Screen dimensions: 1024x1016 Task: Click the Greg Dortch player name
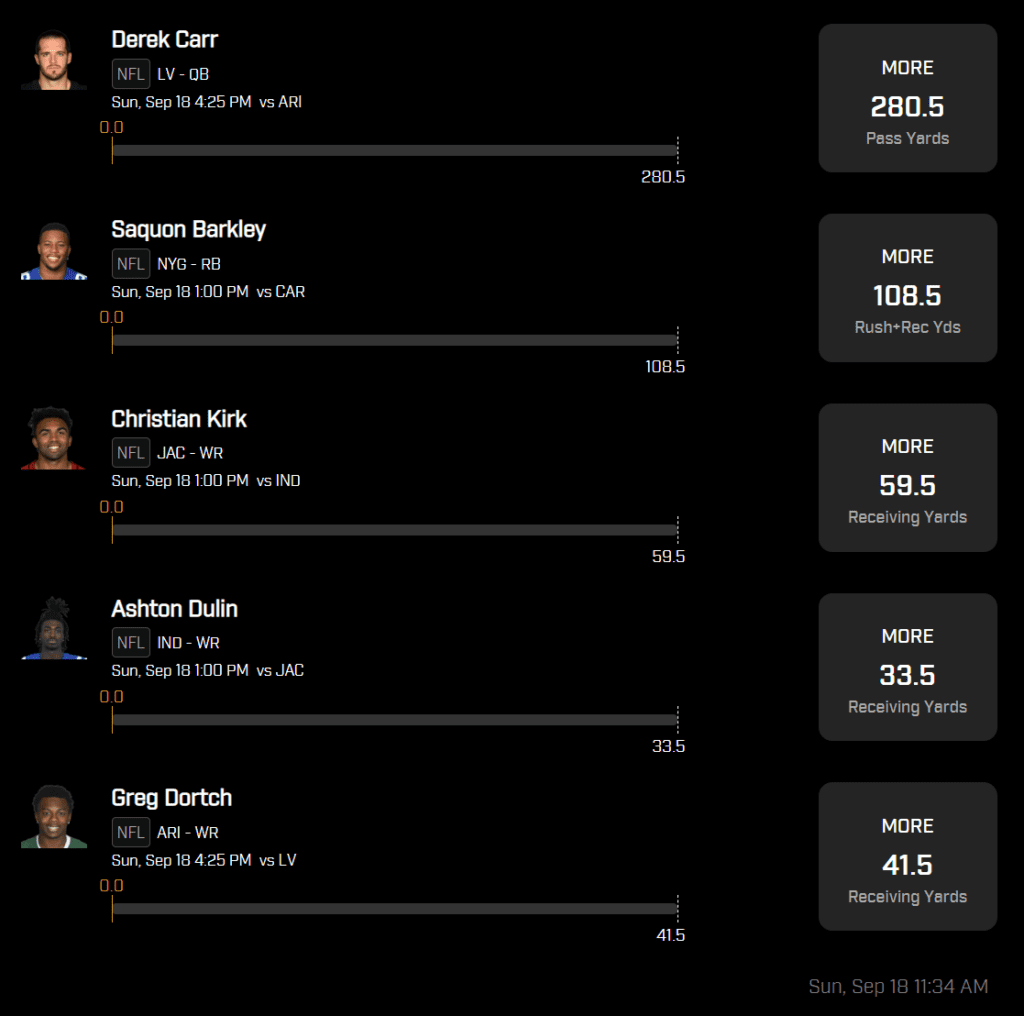pos(172,798)
